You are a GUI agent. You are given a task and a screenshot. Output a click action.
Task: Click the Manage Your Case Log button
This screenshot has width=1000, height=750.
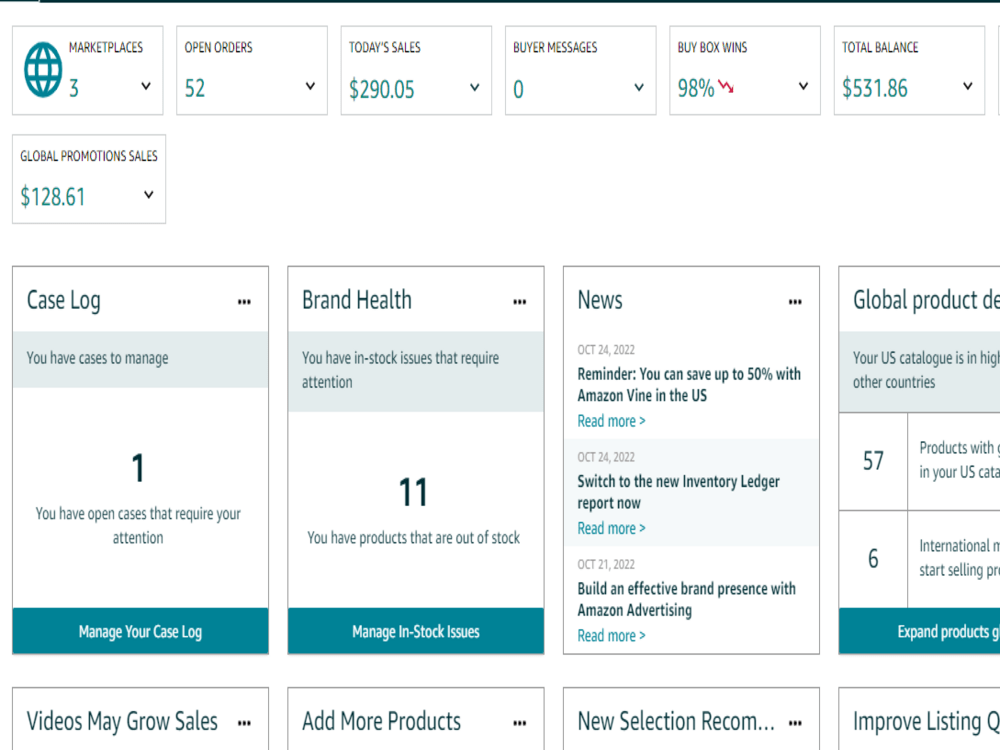[x=140, y=631]
